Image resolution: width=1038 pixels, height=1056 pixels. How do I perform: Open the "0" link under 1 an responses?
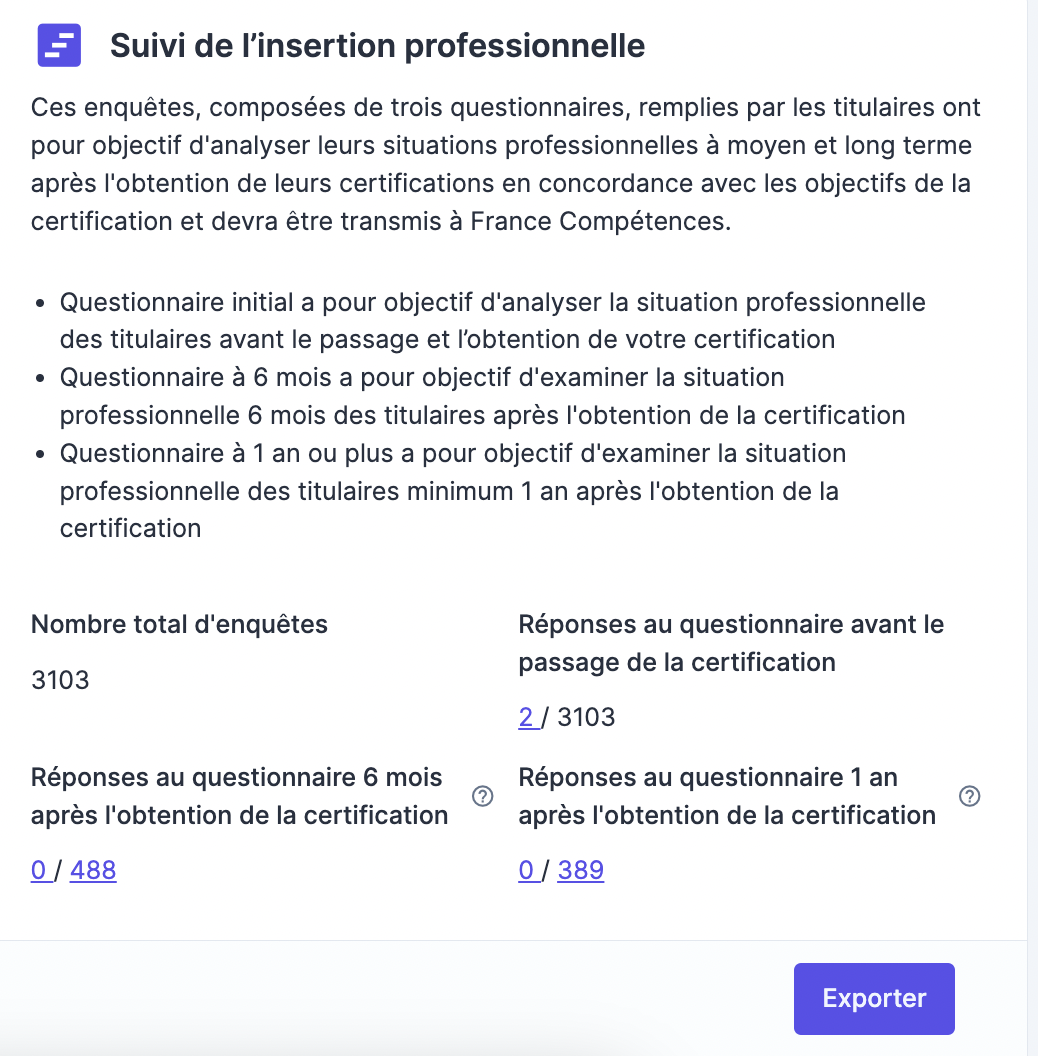526,870
